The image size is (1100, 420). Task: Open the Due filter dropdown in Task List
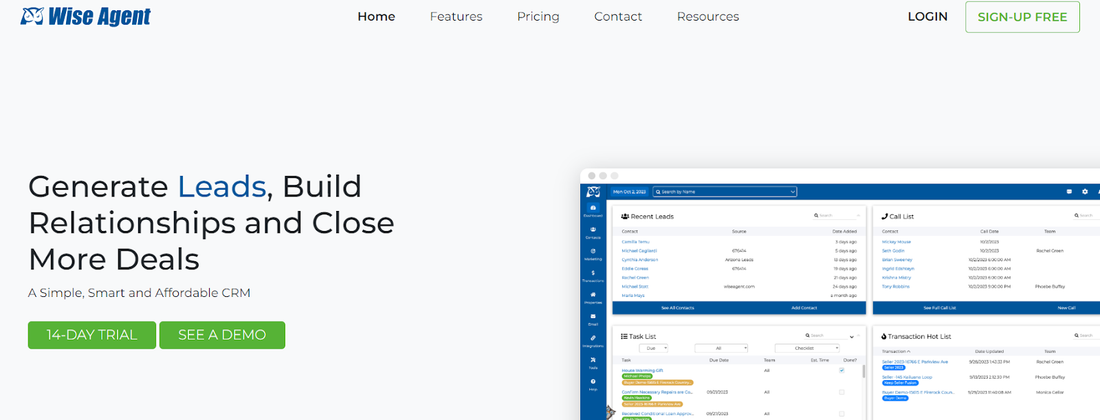654,348
